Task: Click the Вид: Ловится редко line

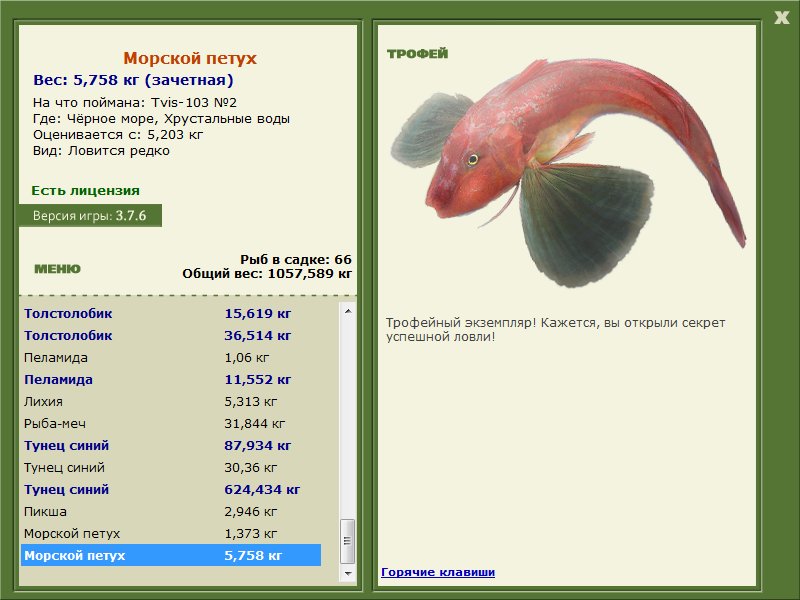Action: click(101, 151)
